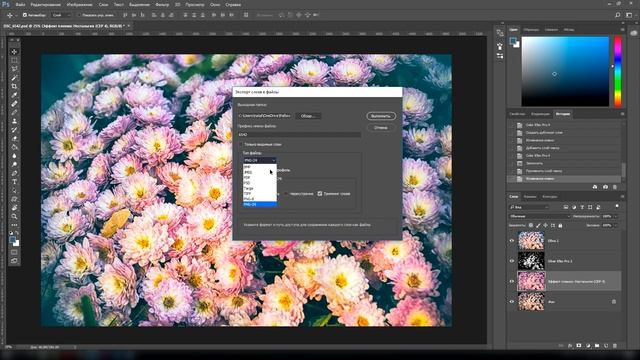Click the Отмена cancel button
Image resolution: width=640 pixels, height=360 pixels.
coord(381,128)
